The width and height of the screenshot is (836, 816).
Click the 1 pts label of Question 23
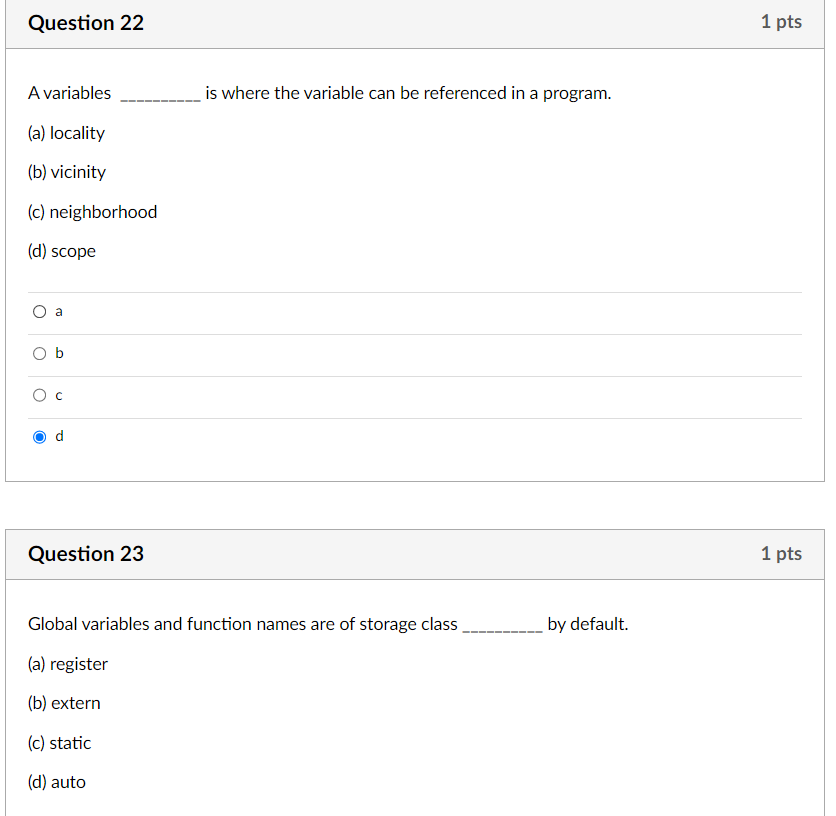[781, 553]
